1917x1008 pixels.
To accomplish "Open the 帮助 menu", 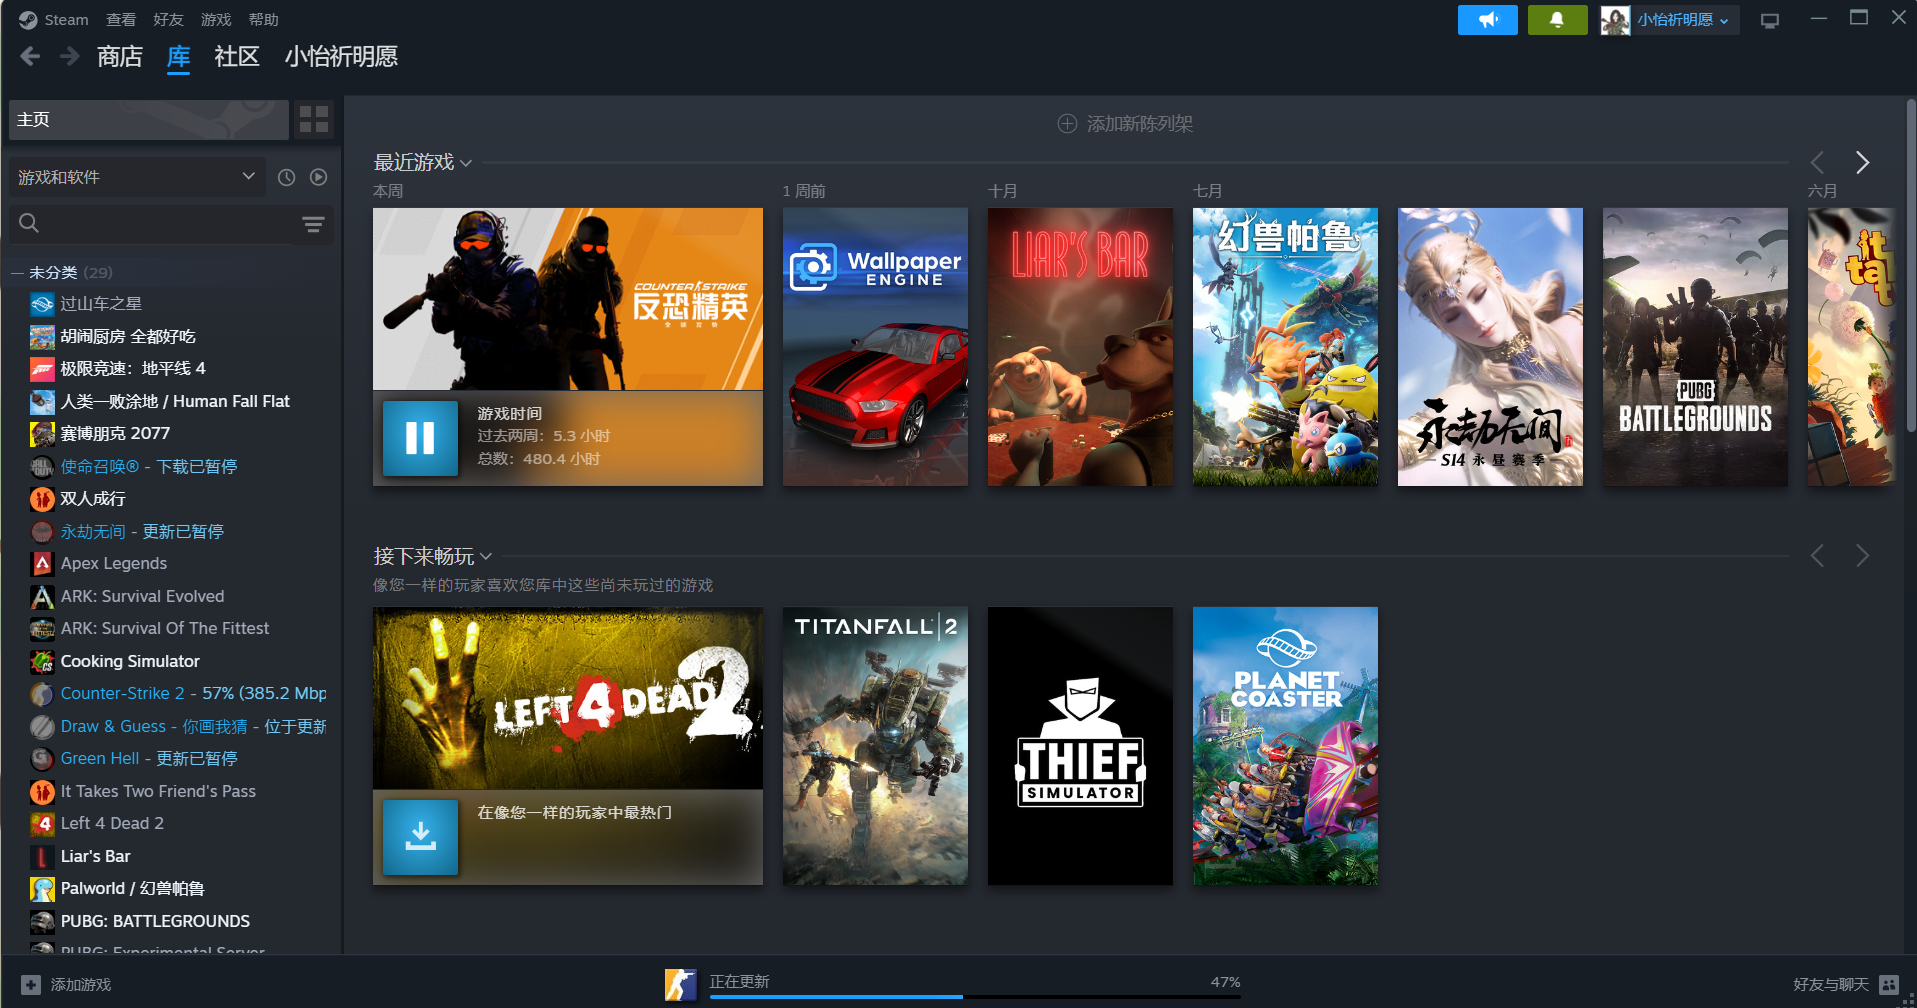I will (263, 19).
